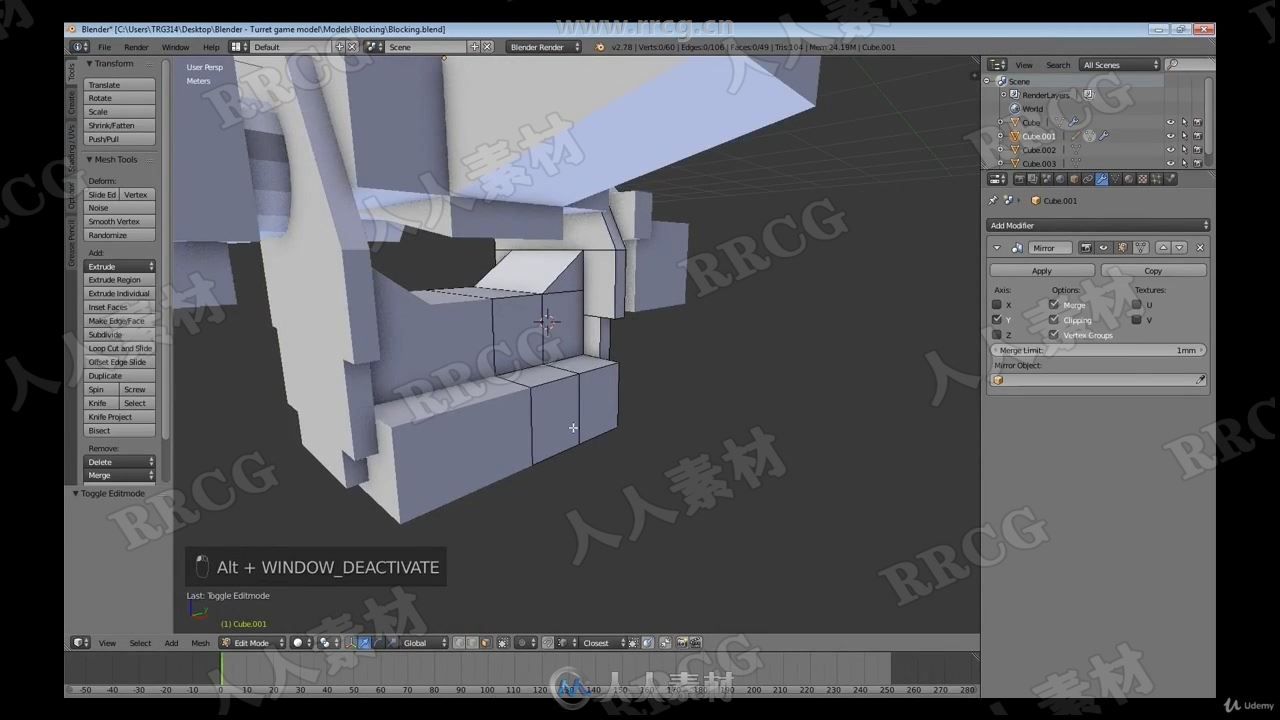The width and height of the screenshot is (1280, 720).
Task: Delete Scene with X button
Action: point(487,47)
